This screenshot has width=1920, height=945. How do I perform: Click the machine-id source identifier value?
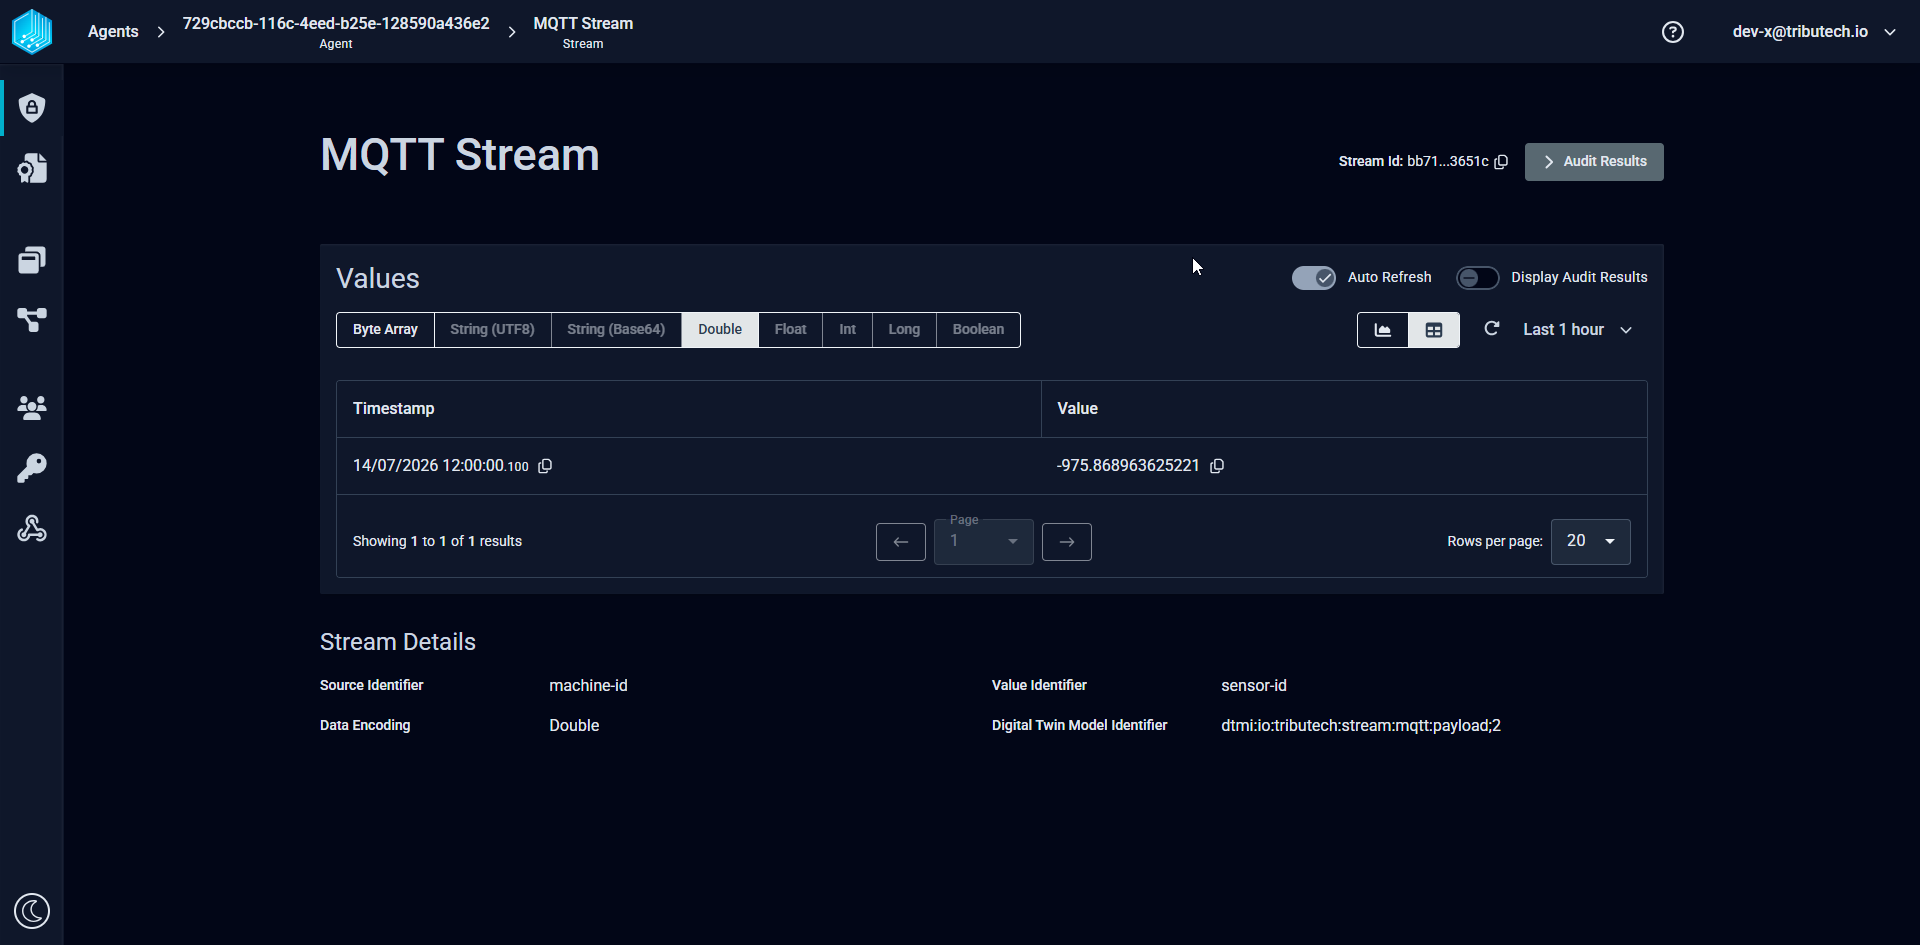click(x=588, y=686)
